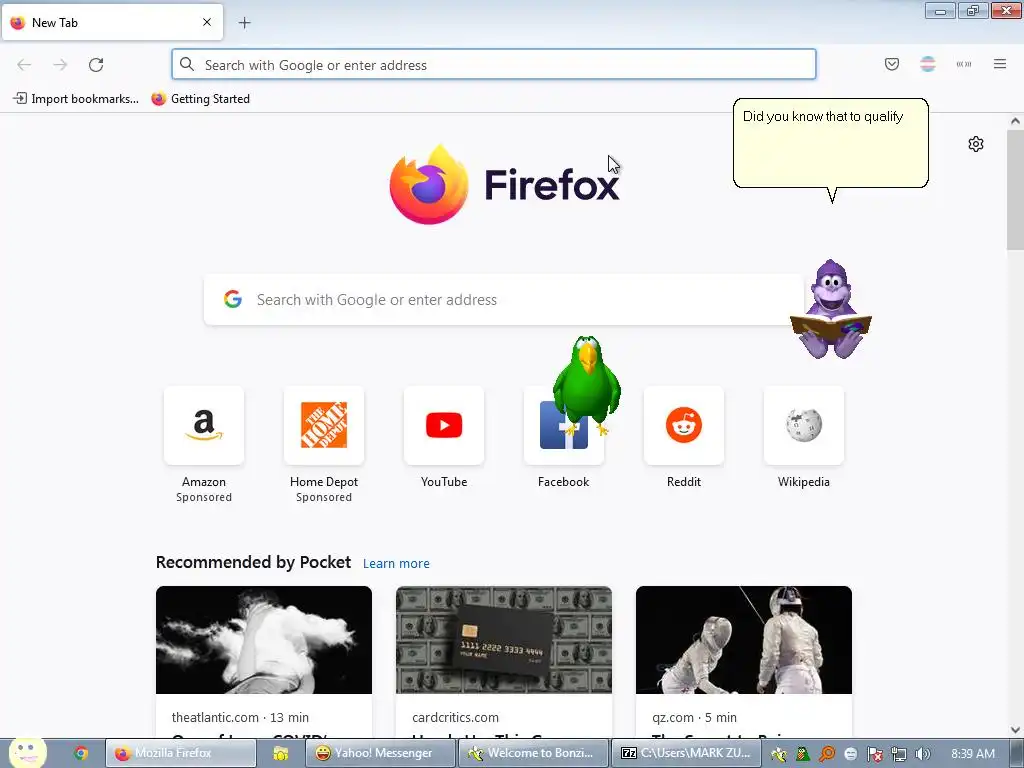This screenshot has width=1024, height=768.
Task: Open the Reddit shortcut tile
Action: (684, 425)
